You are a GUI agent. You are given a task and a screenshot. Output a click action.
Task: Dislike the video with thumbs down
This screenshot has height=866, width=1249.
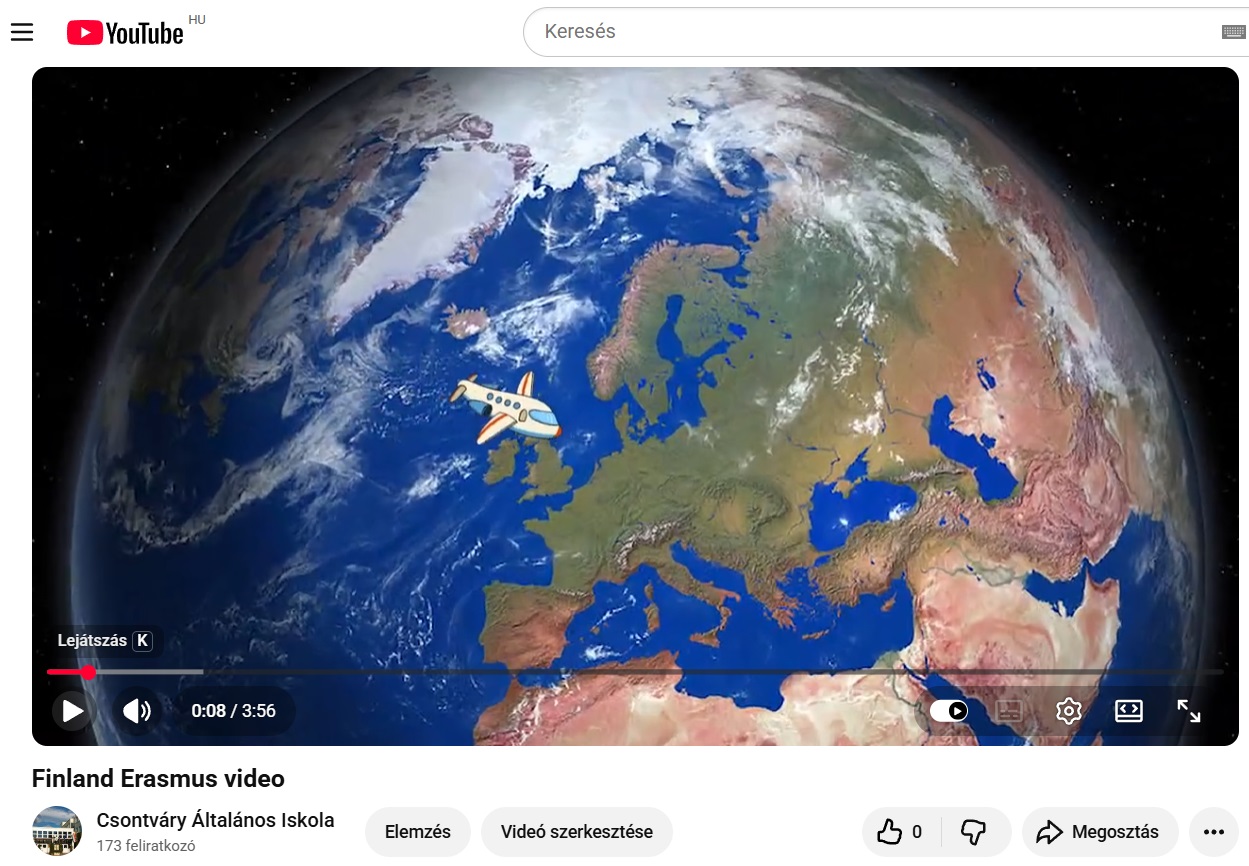pos(974,832)
